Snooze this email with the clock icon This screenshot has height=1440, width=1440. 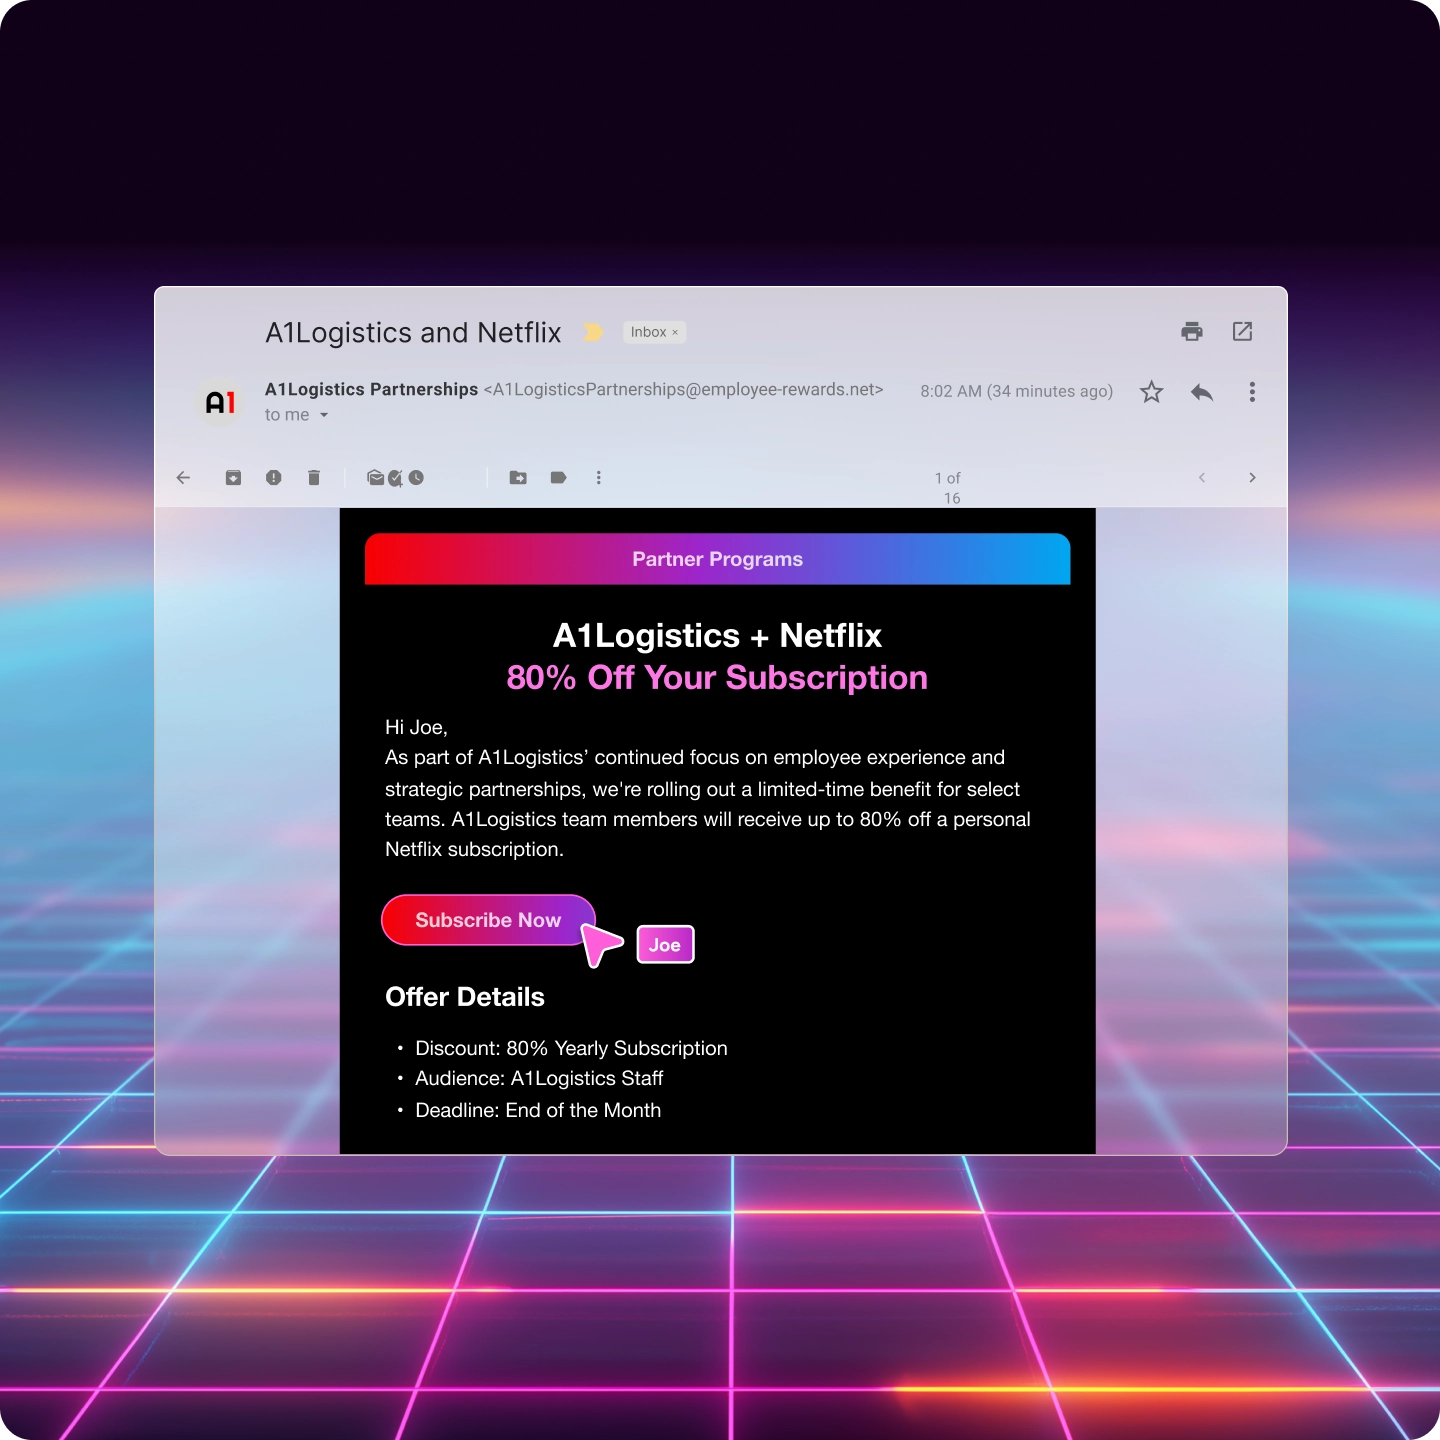(416, 478)
